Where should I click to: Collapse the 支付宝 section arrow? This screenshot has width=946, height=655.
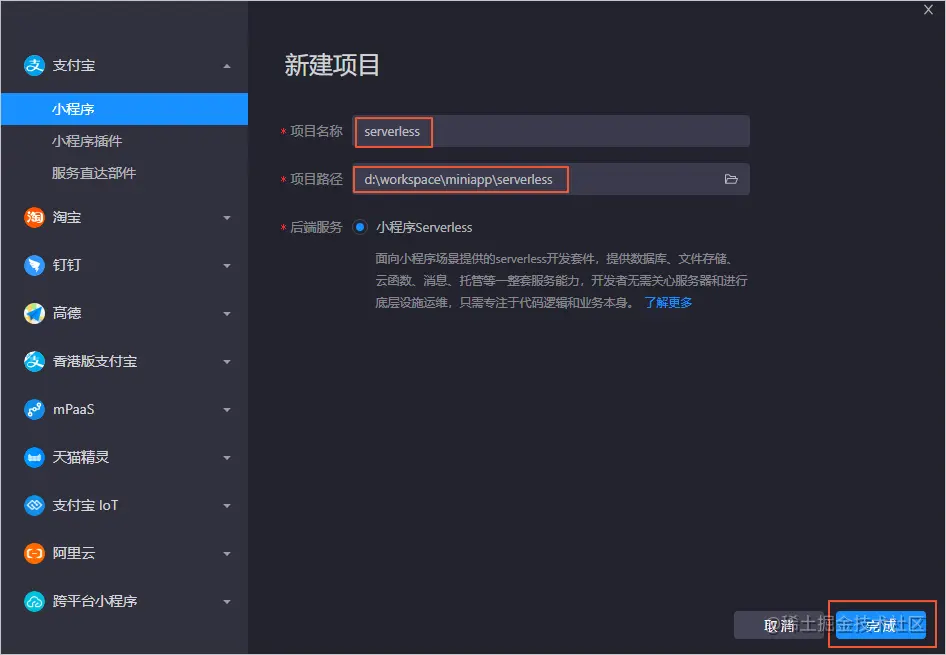[227, 66]
